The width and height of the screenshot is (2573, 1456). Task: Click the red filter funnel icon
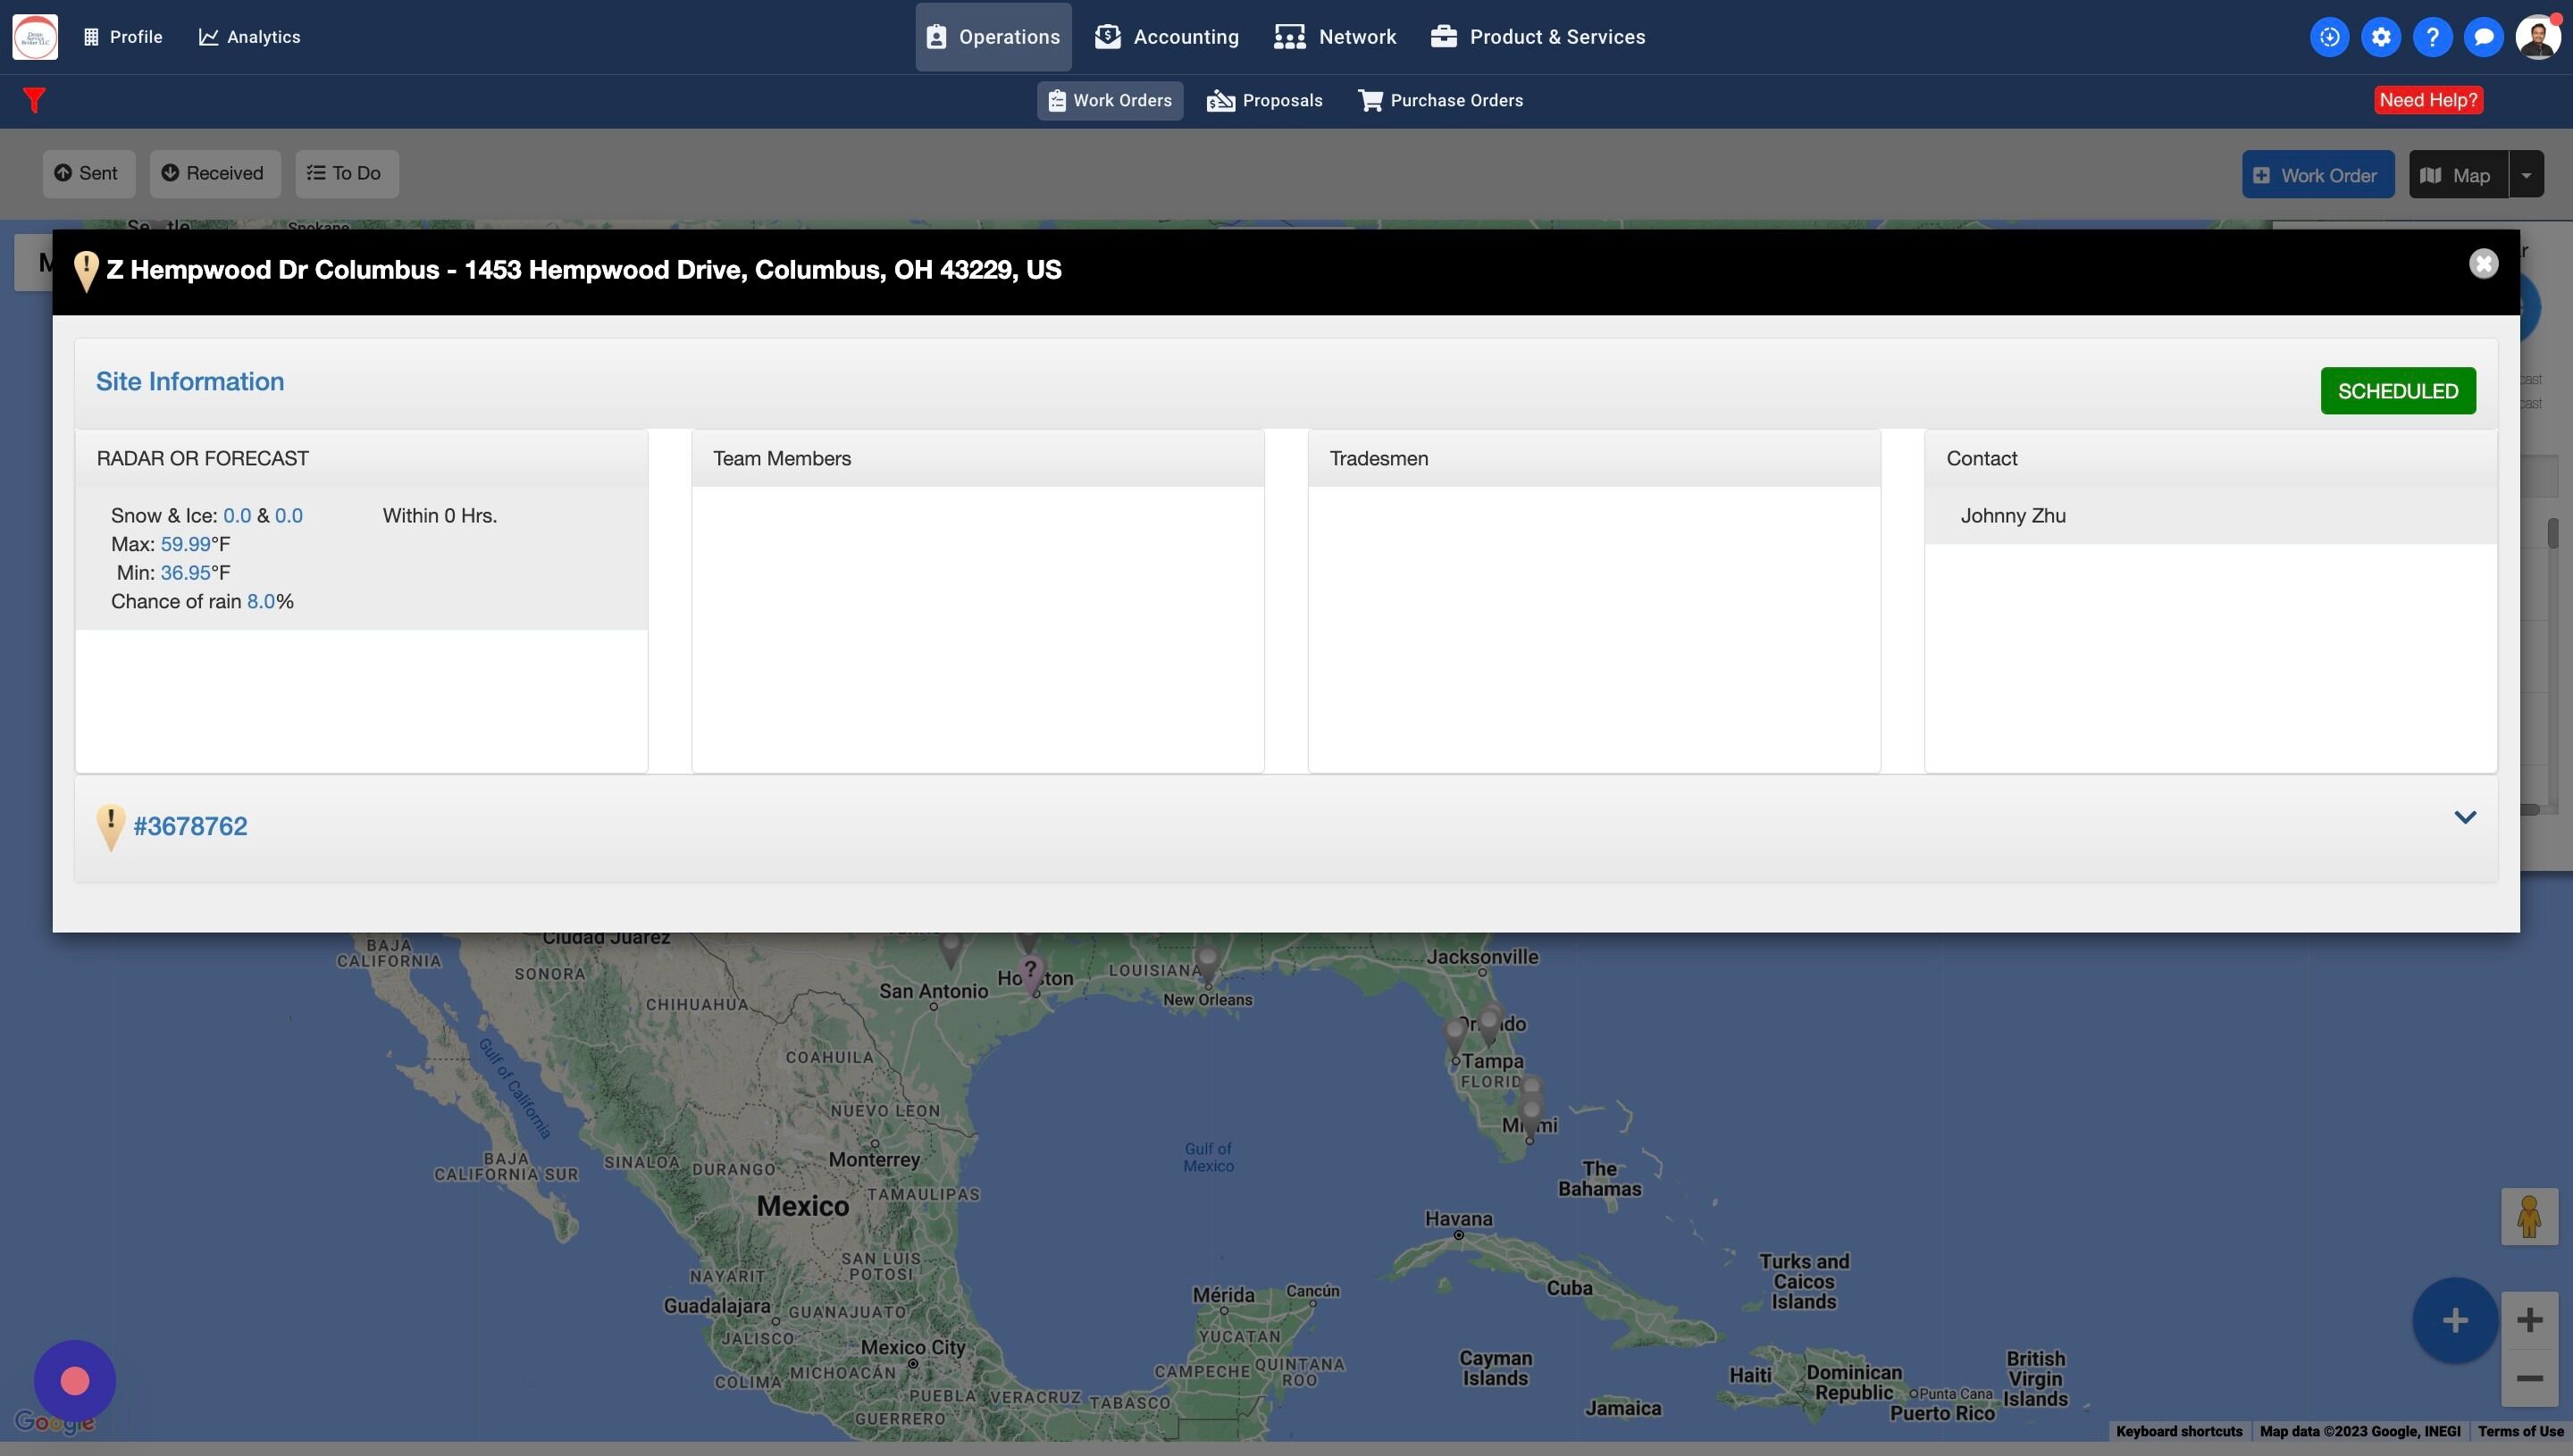pos(34,100)
